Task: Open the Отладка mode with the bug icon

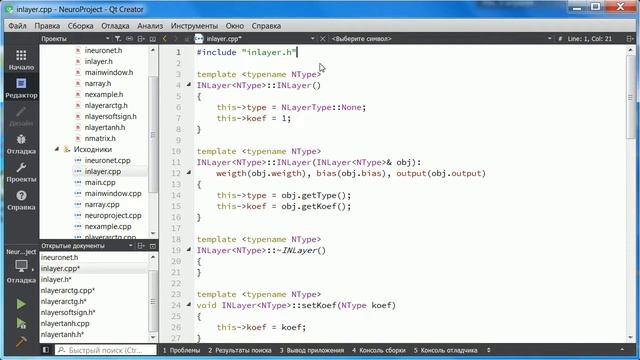Action: (x=21, y=144)
